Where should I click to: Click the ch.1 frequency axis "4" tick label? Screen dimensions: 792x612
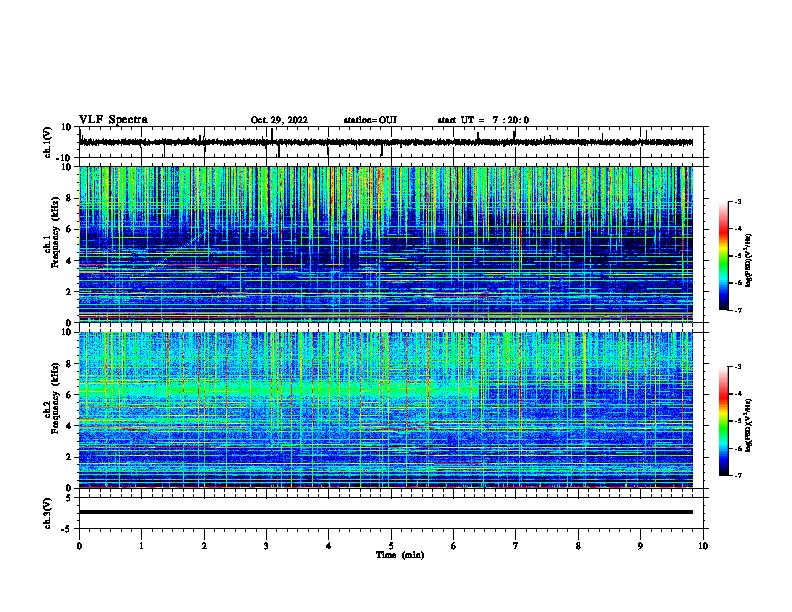[x=69, y=261]
